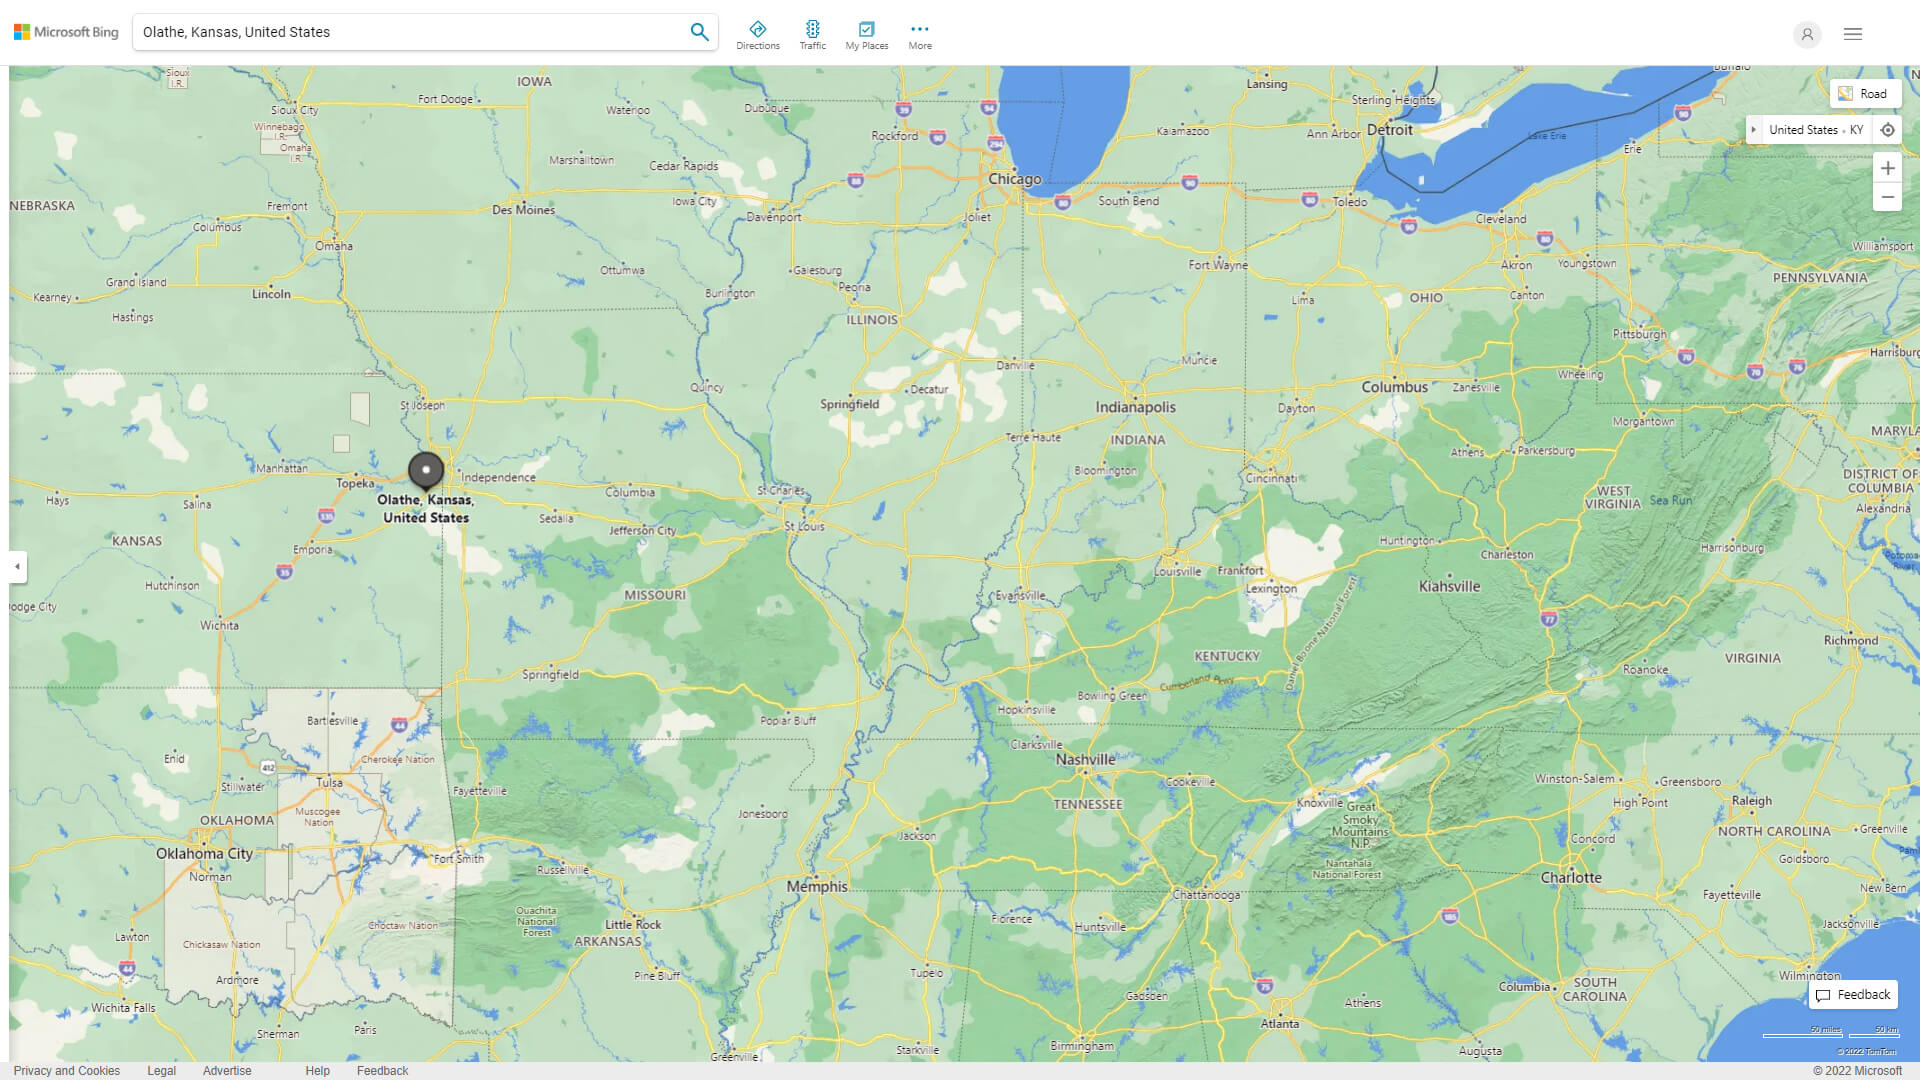Viewport: 1920px width, 1080px height.
Task: Open the Privacy and Cookies link
Action: (x=67, y=1070)
